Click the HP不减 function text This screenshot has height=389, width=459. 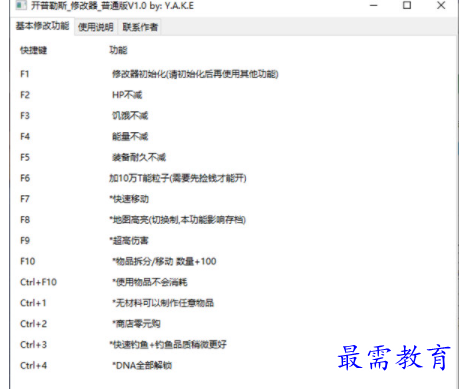127,95
